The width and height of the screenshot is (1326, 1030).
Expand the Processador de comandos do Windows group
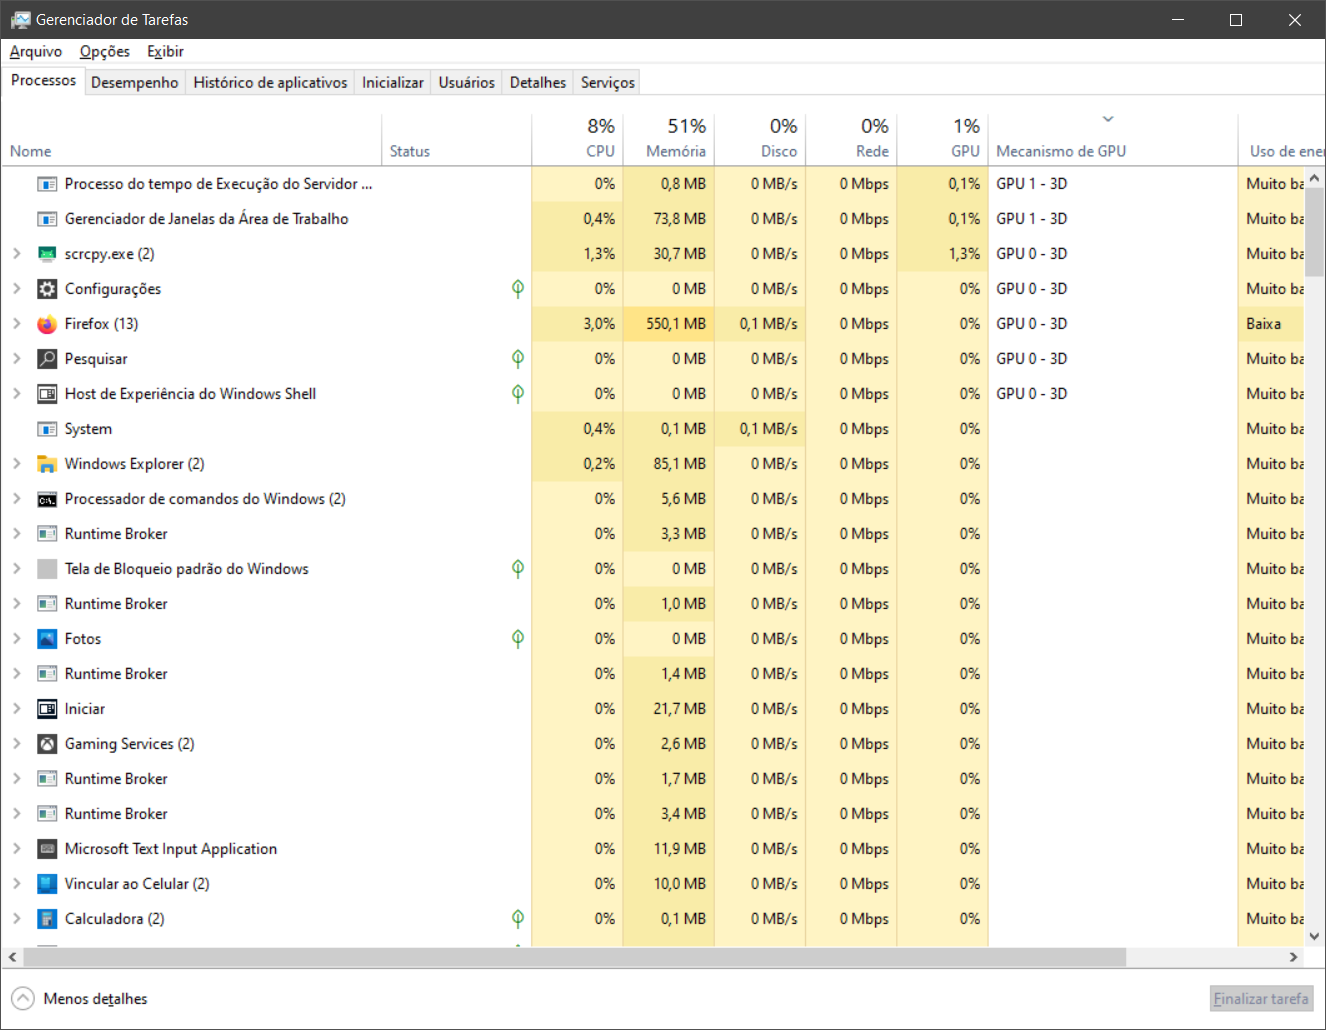(x=16, y=499)
